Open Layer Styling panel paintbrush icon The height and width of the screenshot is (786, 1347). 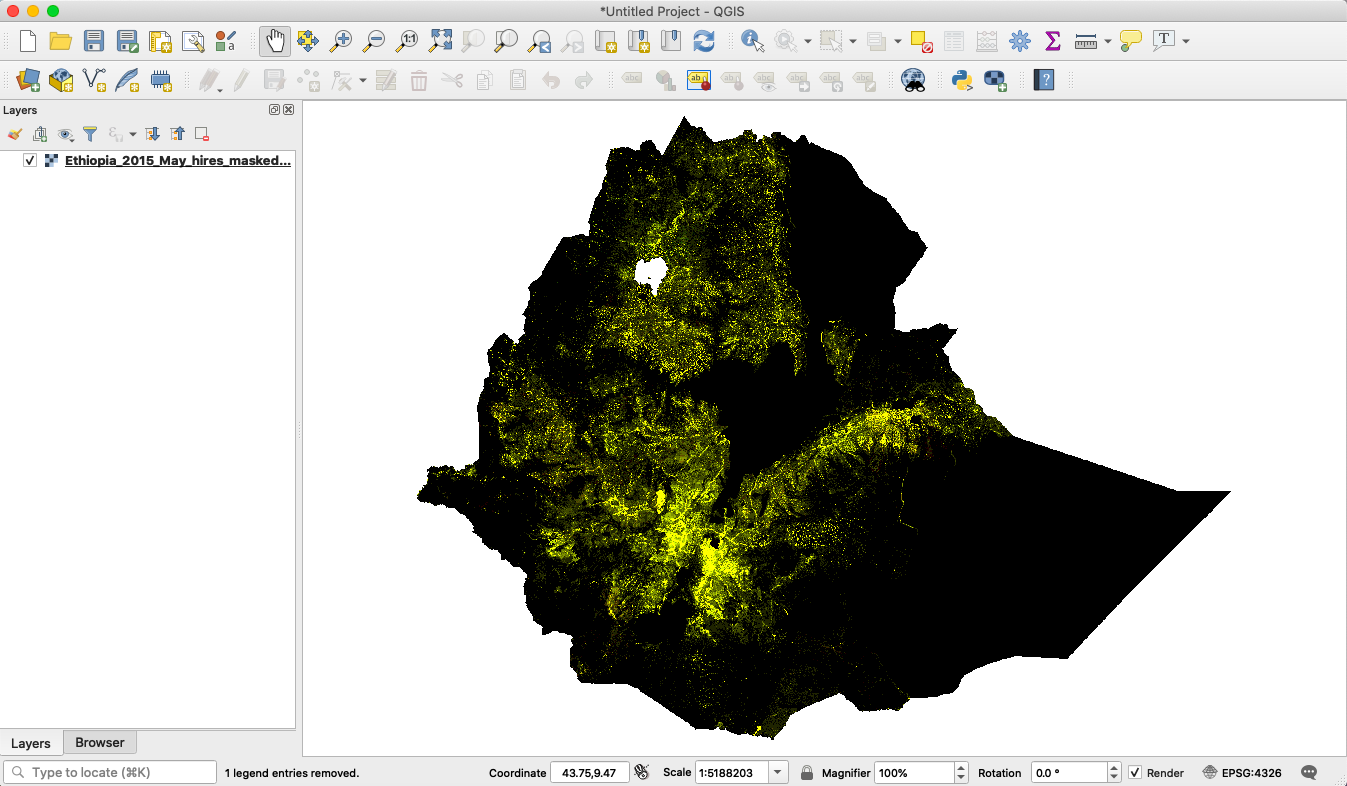click(x=15, y=134)
